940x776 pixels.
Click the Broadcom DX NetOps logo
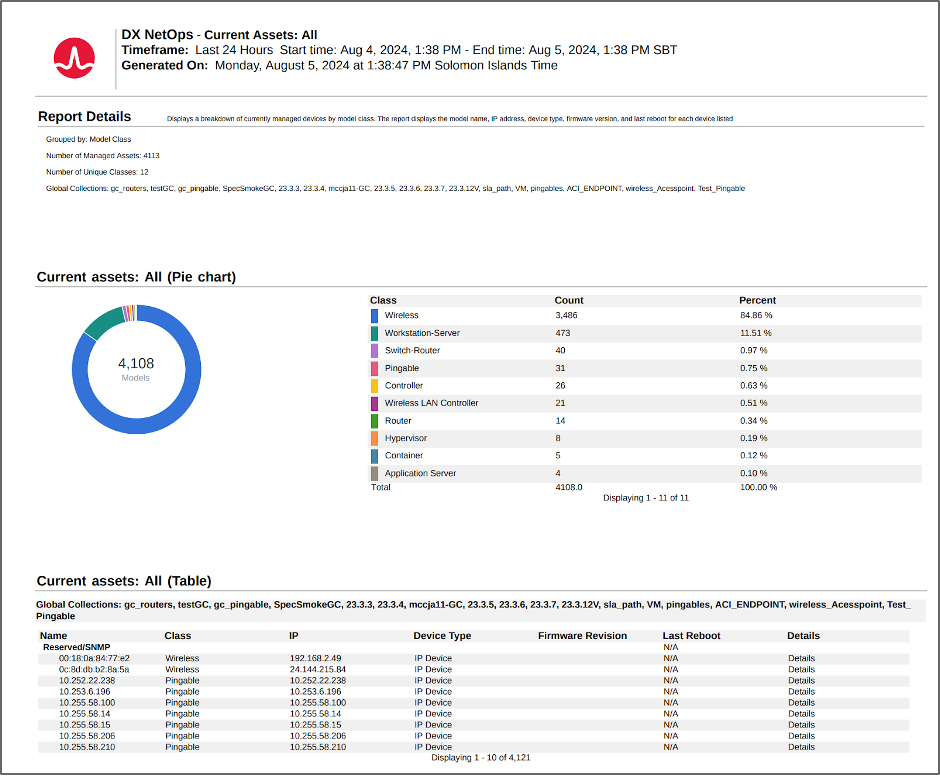[73, 57]
